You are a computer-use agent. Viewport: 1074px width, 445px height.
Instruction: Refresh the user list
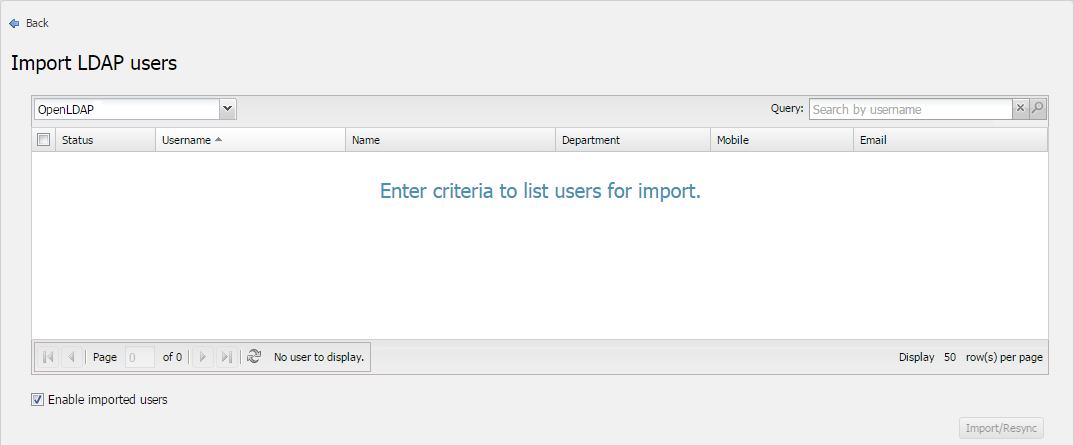coord(254,357)
